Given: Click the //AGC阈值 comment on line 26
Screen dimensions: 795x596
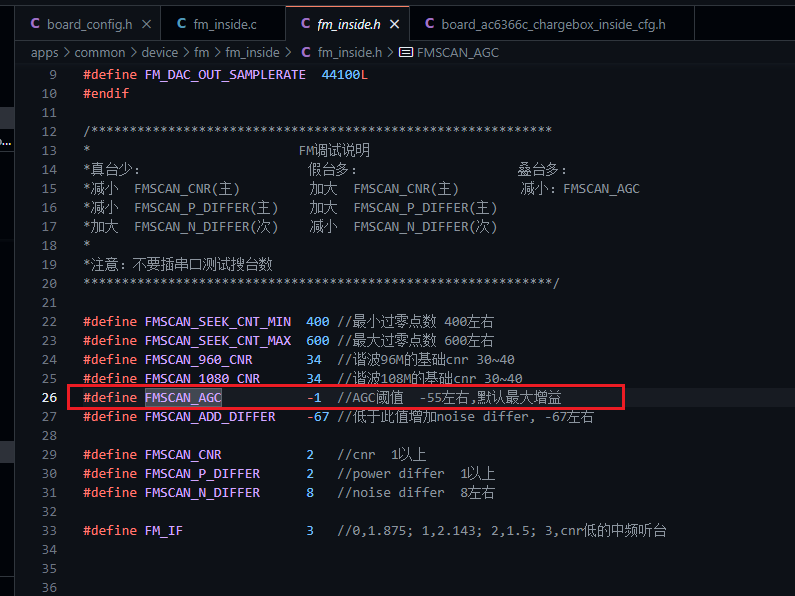Looking at the screenshot, I should point(449,398).
